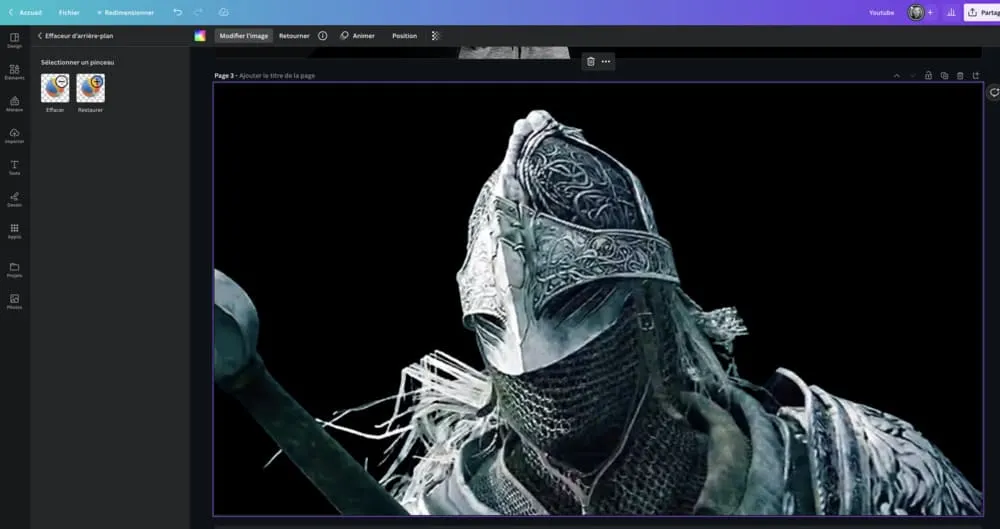Delete Page 3 with header trash icon
Image resolution: width=1000 pixels, height=529 pixels.
tap(960, 75)
